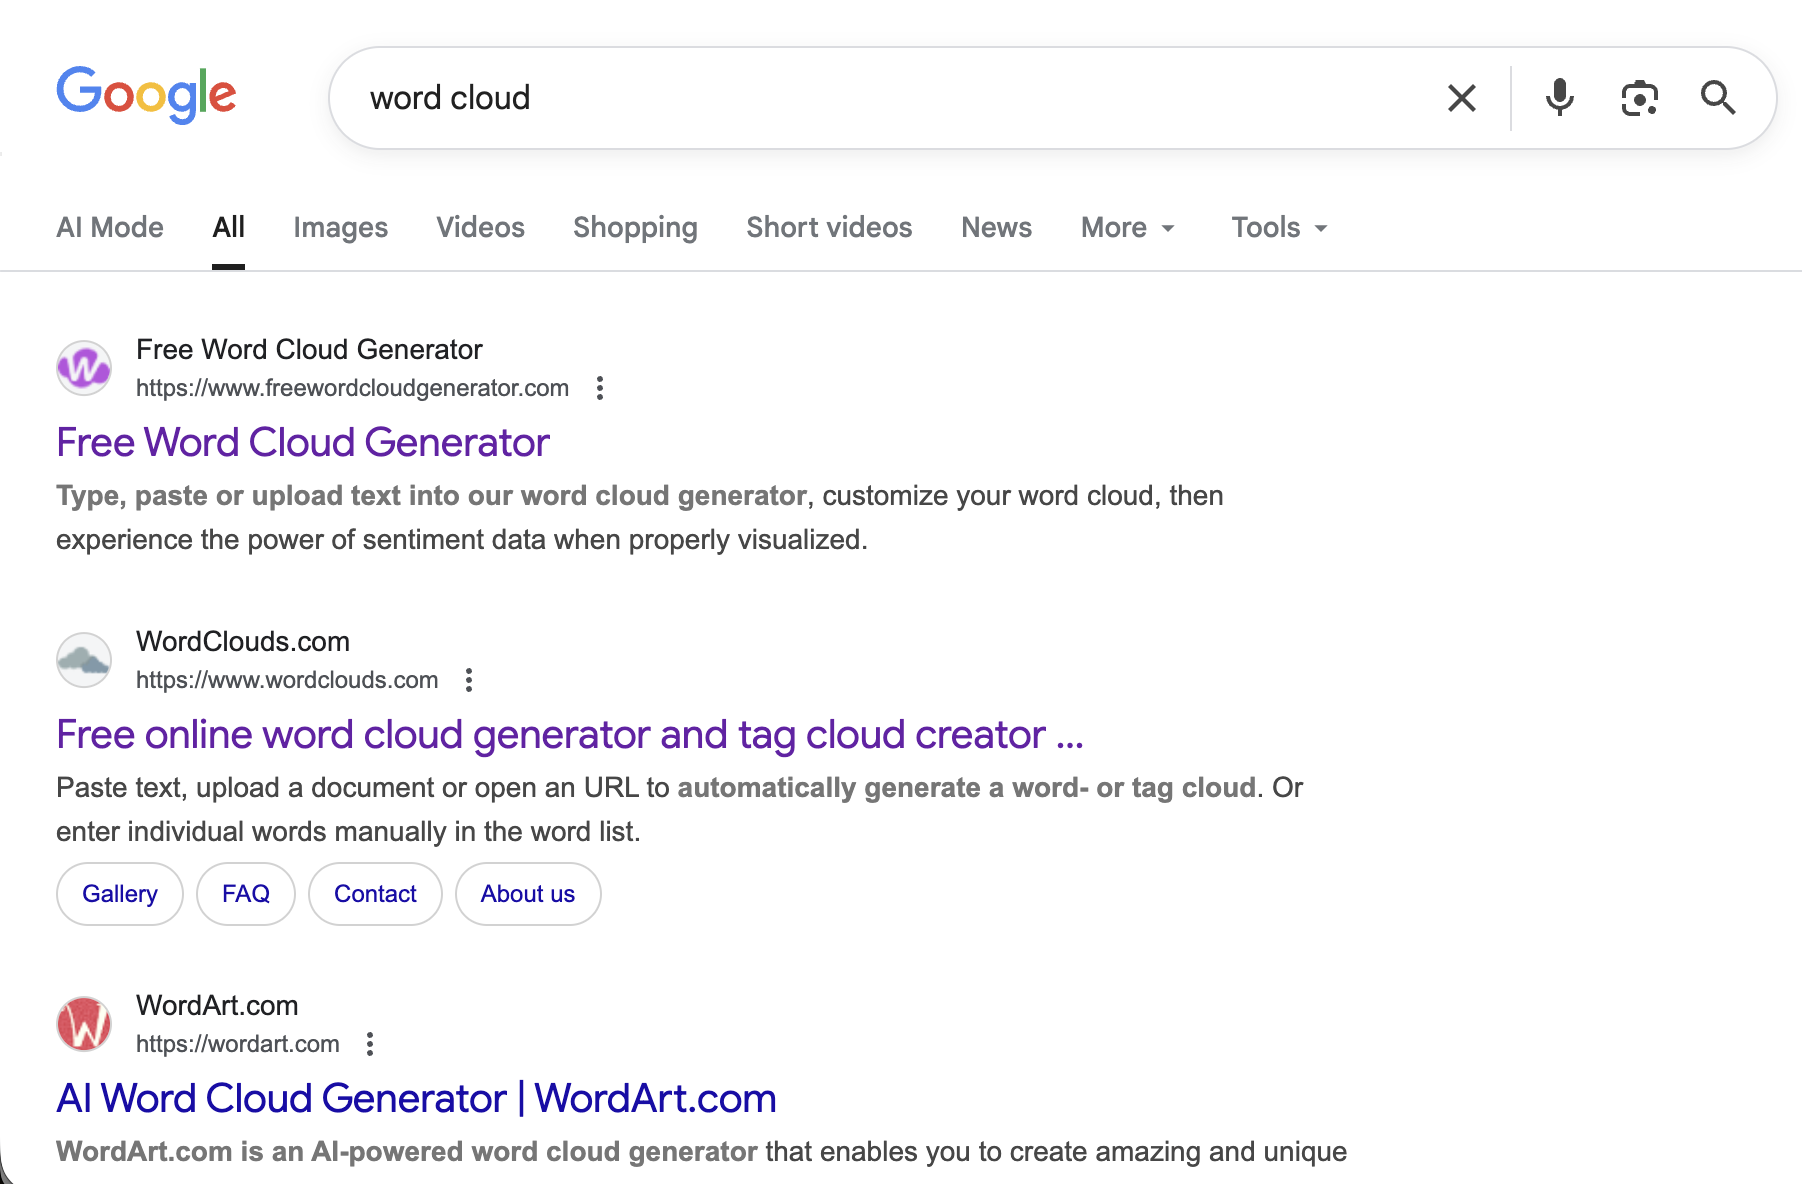
Task: Open three-dot menu for wordclouds.com result
Action: click(469, 680)
